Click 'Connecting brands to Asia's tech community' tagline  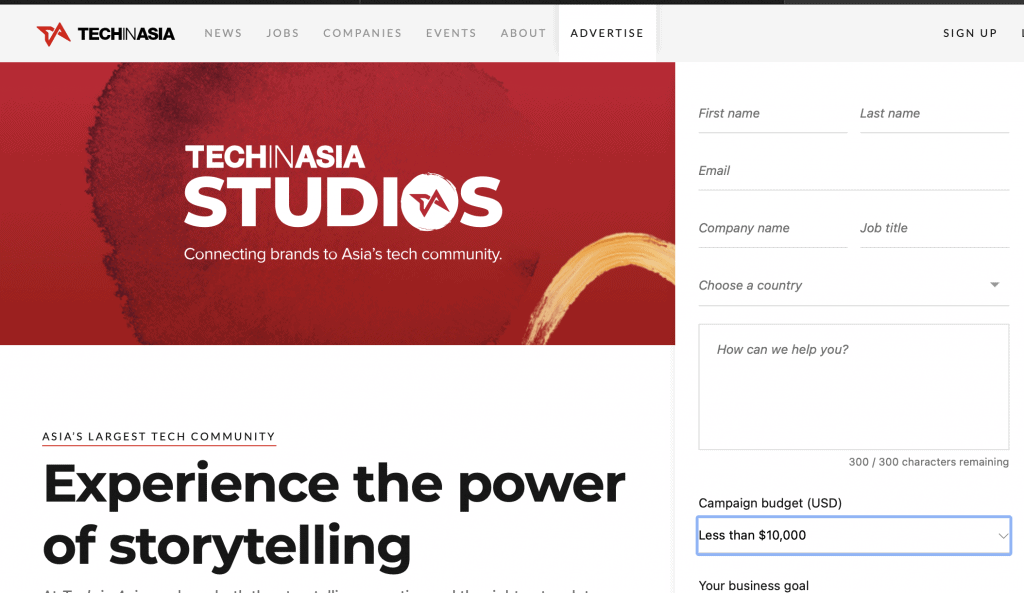[343, 254]
